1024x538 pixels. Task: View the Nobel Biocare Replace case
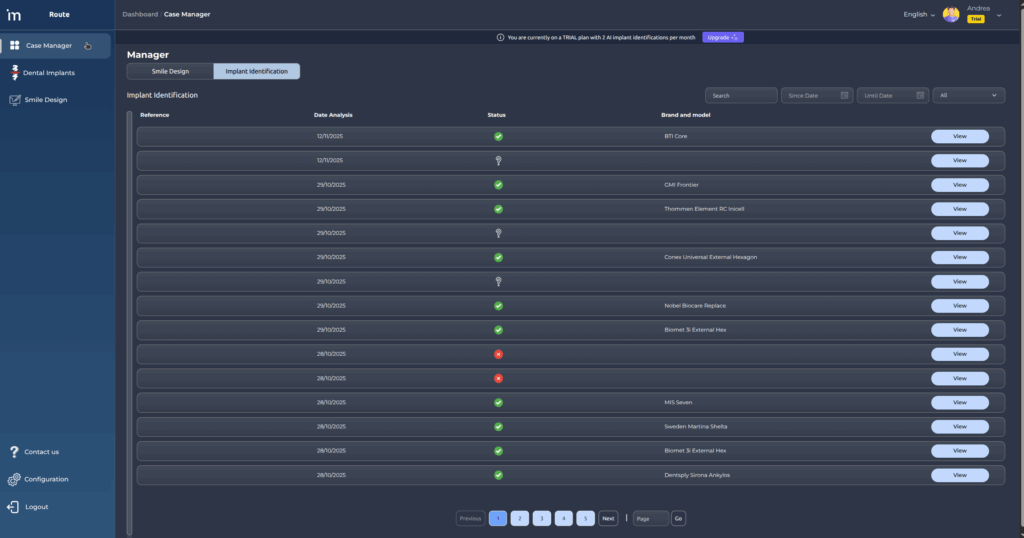[x=959, y=306]
